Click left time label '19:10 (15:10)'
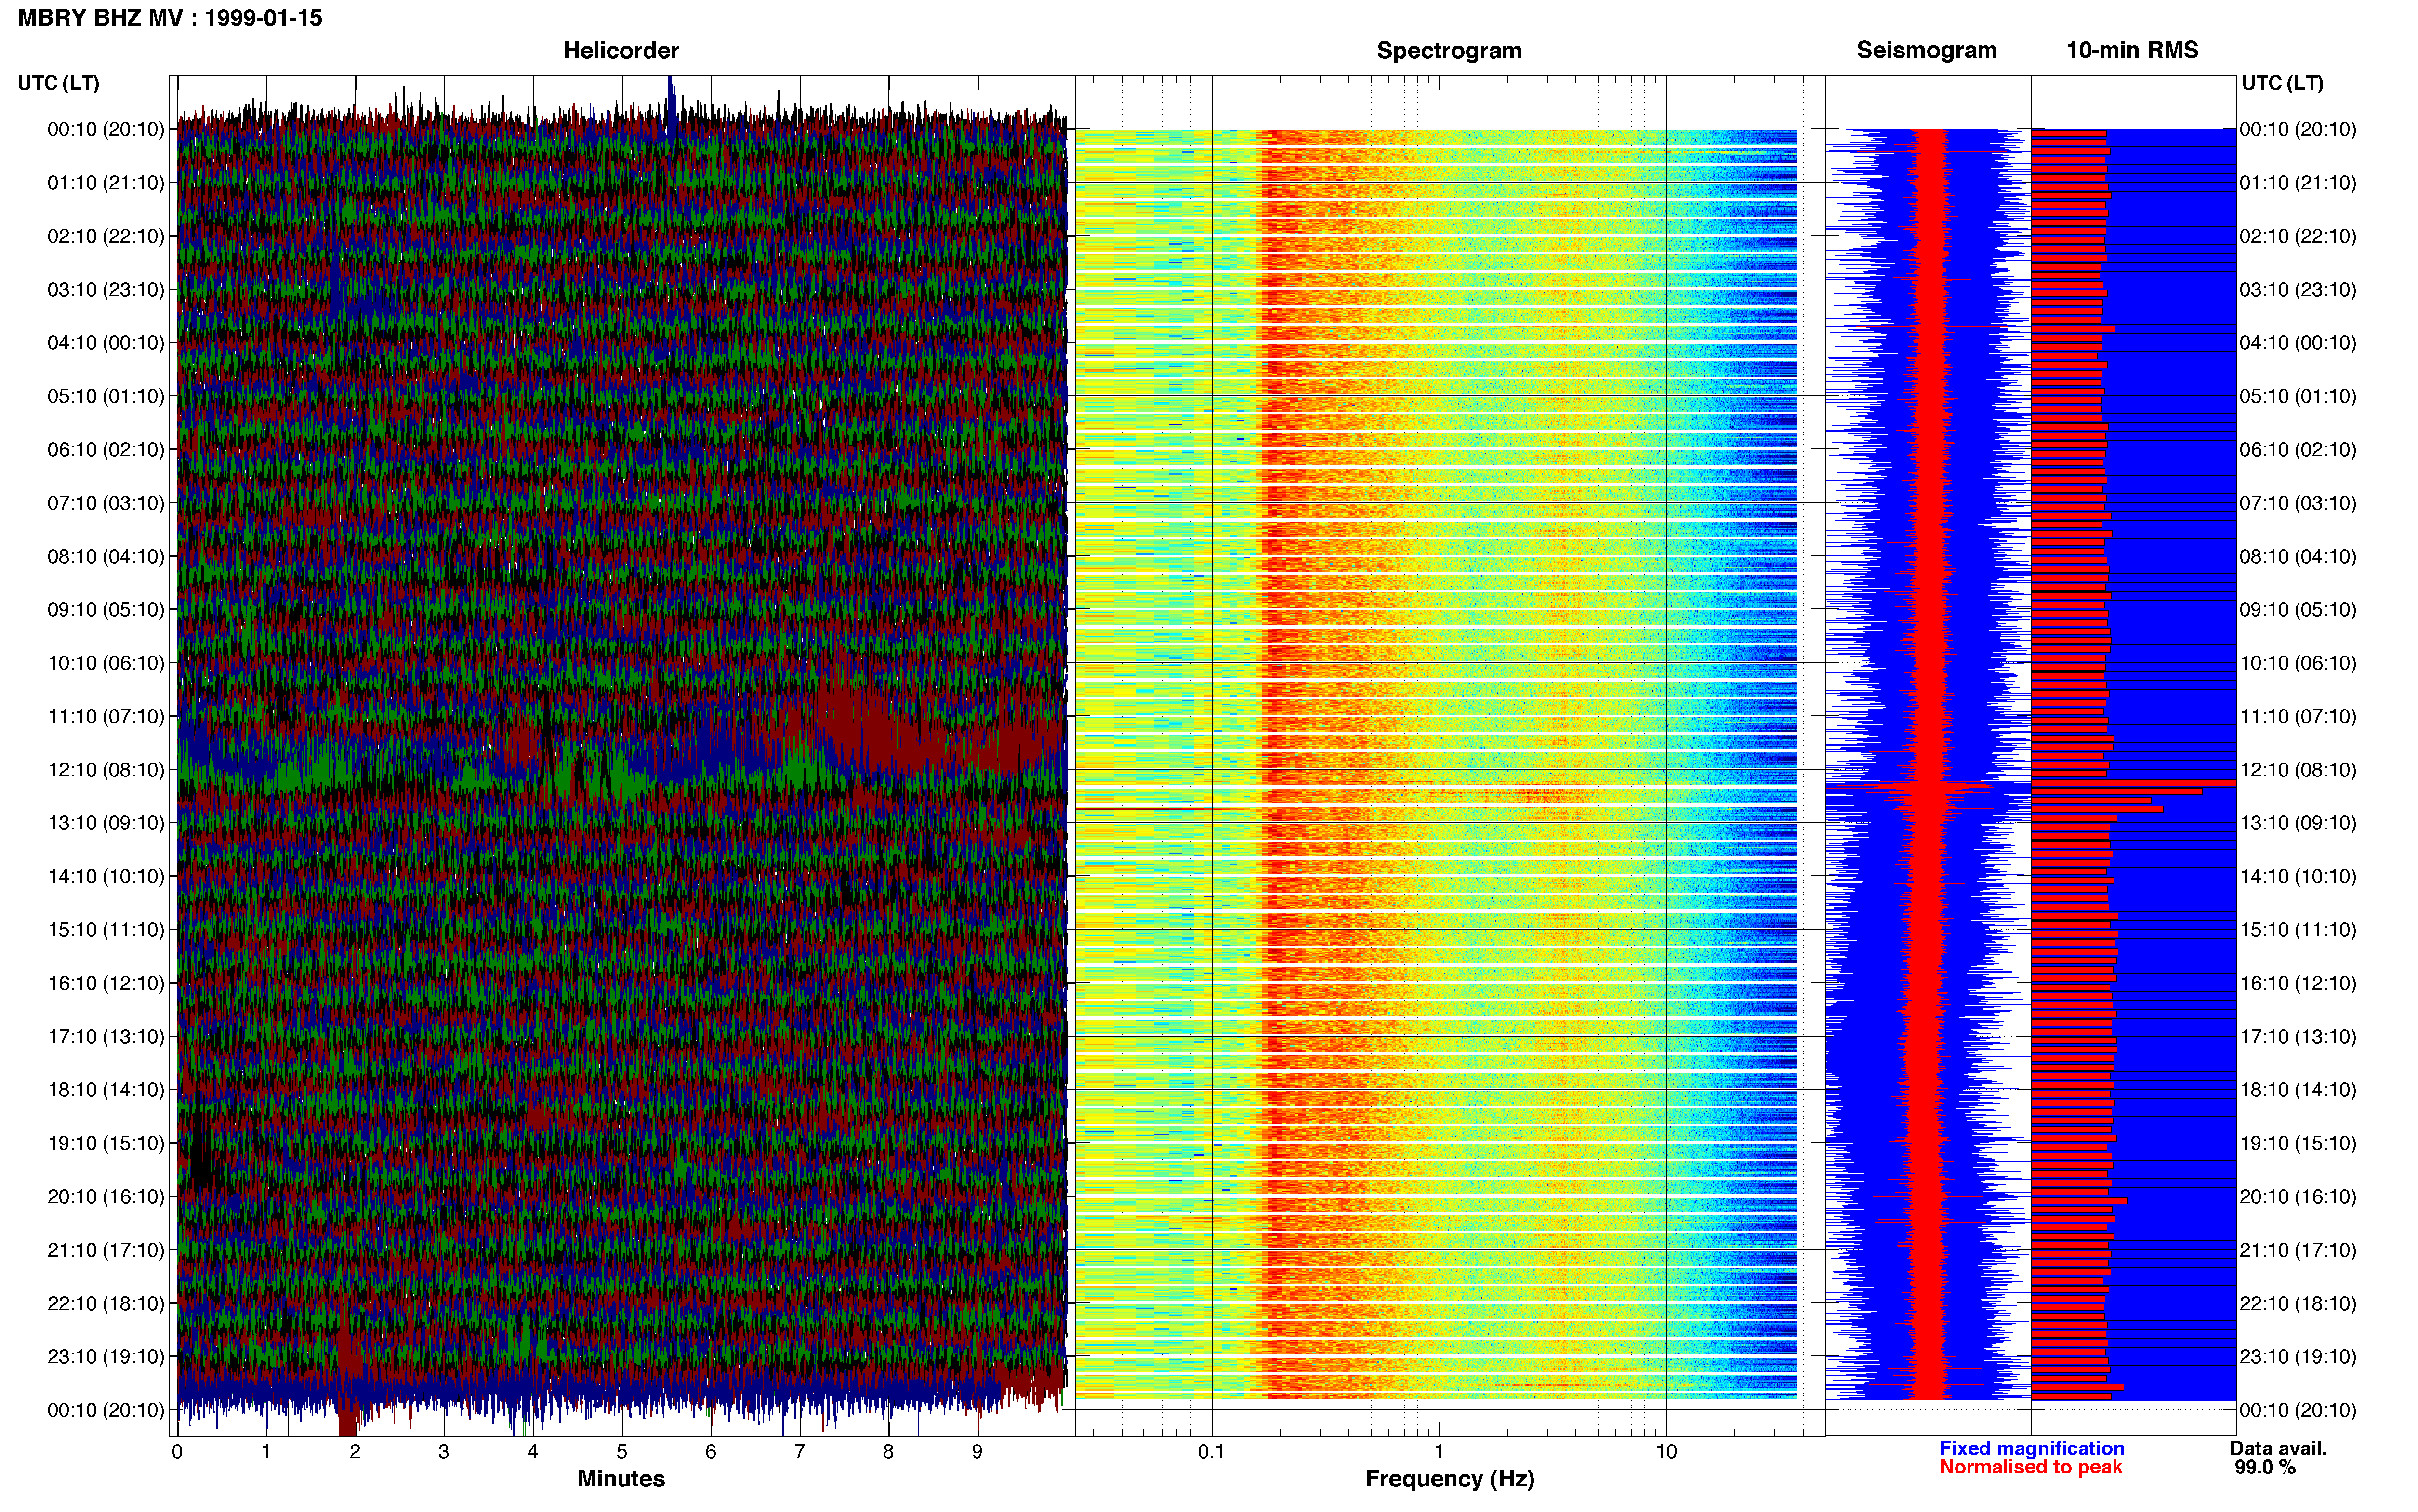This screenshot has width=2418, height=1512. click(x=106, y=1143)
